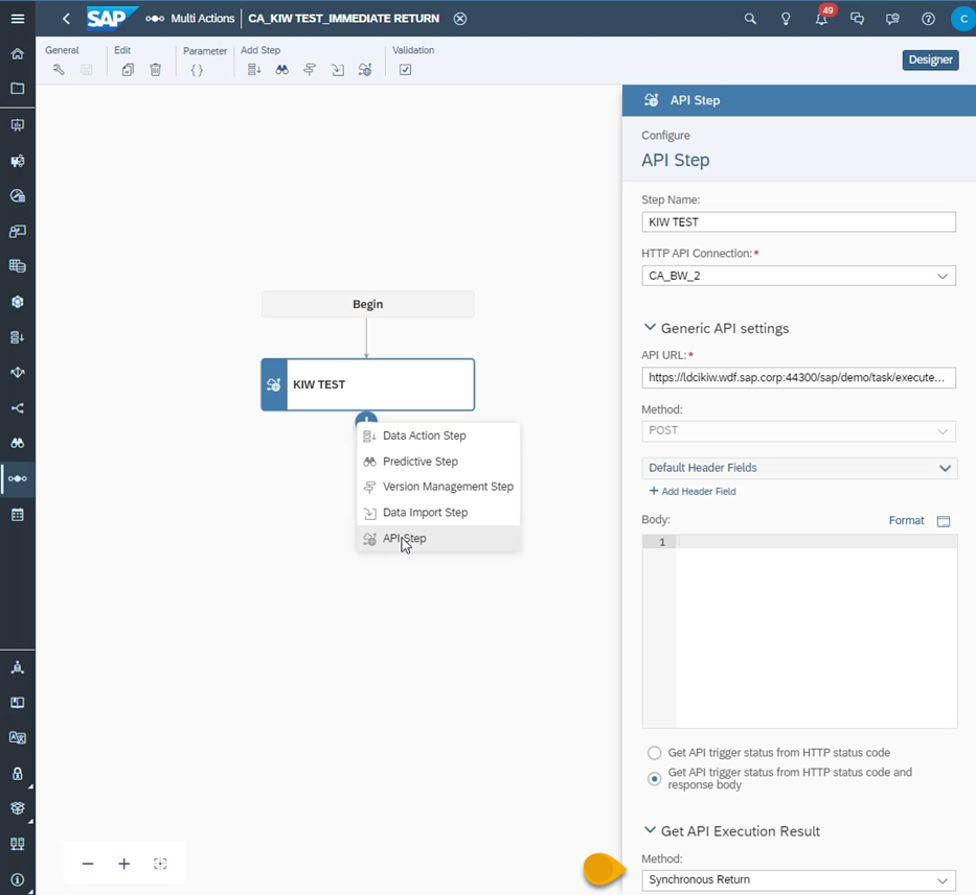976x895 pixels.
Task: Select Data Import Step menu entry
Action: 439,512
